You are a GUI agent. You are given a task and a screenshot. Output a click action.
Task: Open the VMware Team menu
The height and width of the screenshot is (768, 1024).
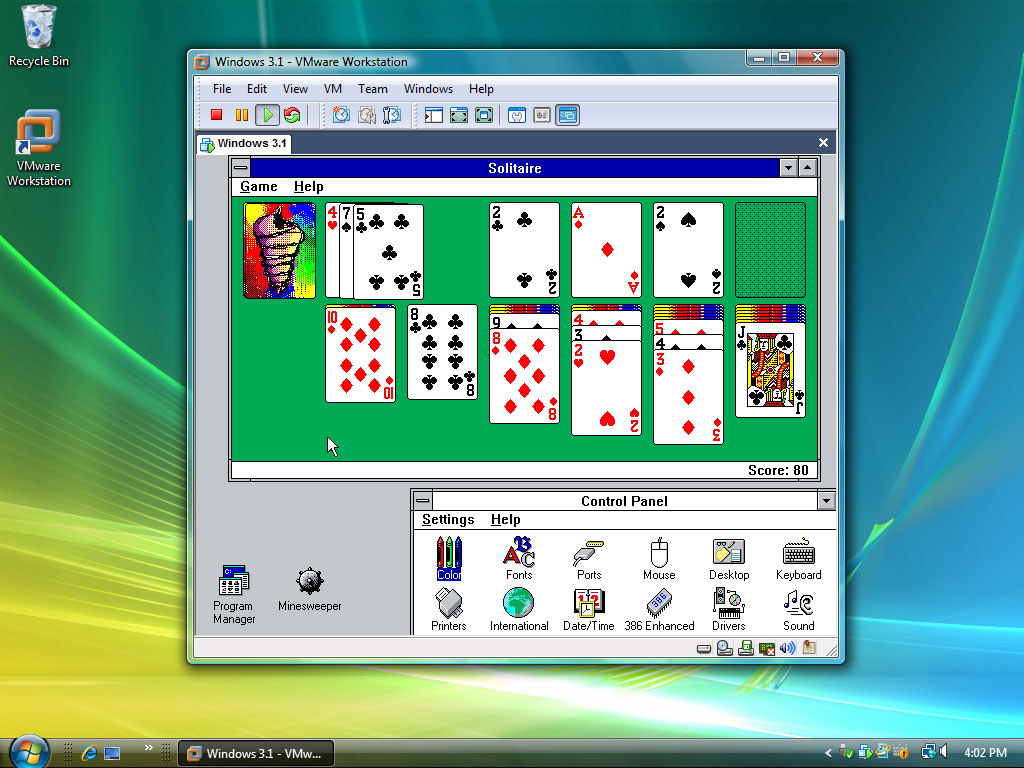372,89
